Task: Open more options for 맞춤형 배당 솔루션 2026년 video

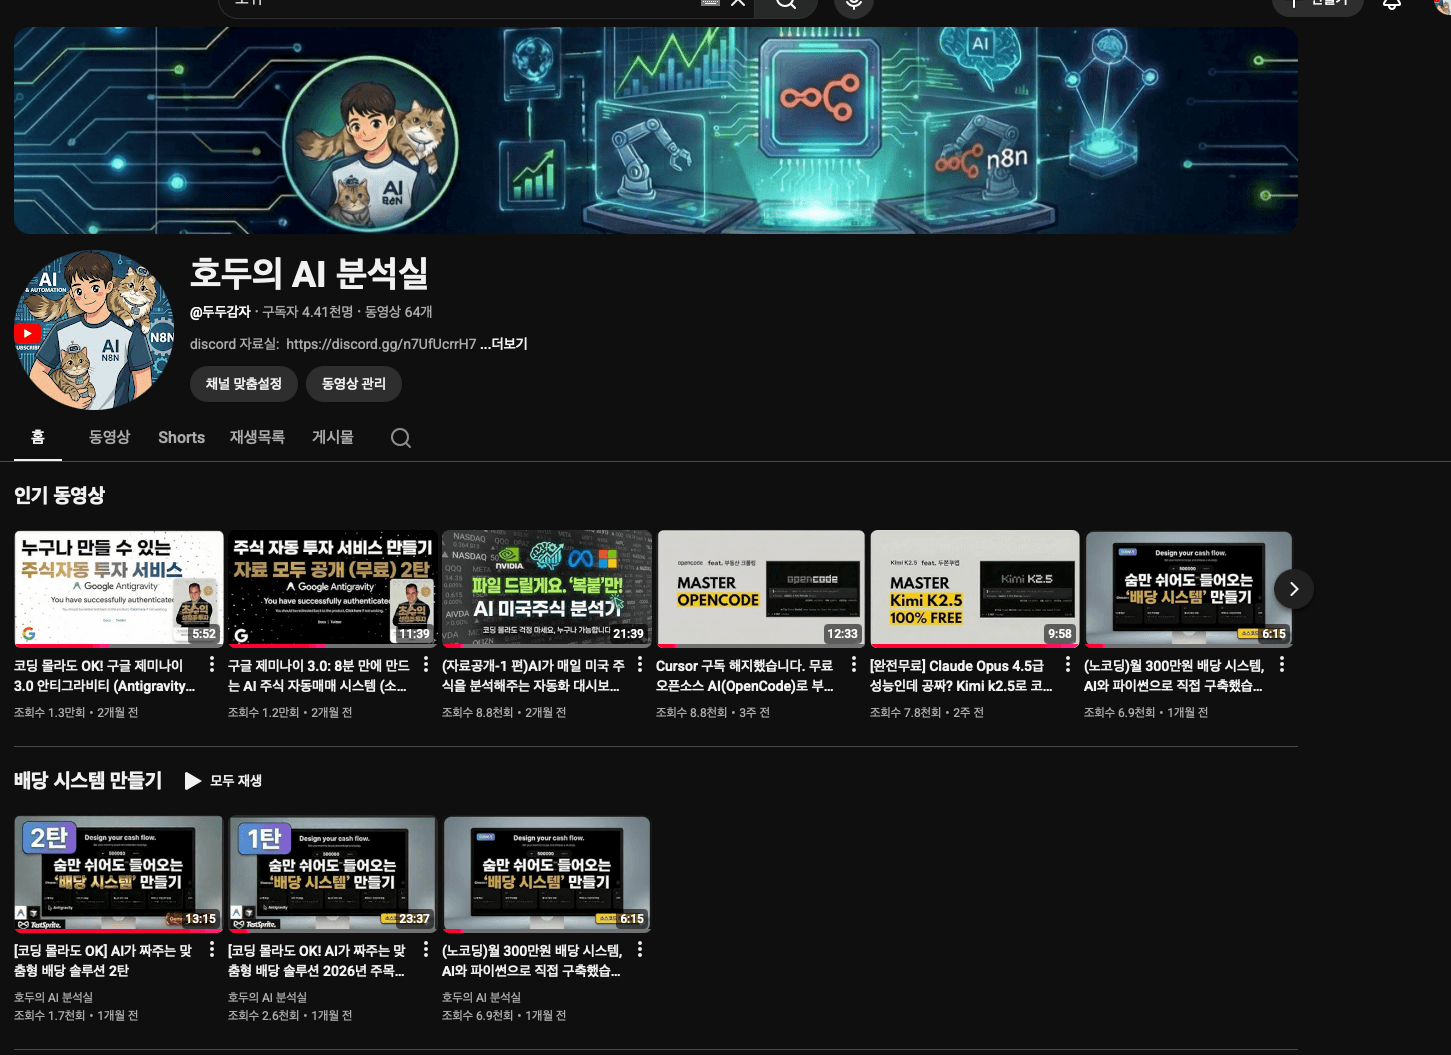Action: click(426, 950)
